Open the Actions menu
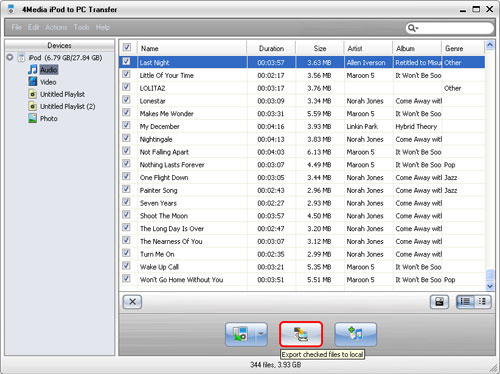 pyautogui.click(x=56, y=27)
